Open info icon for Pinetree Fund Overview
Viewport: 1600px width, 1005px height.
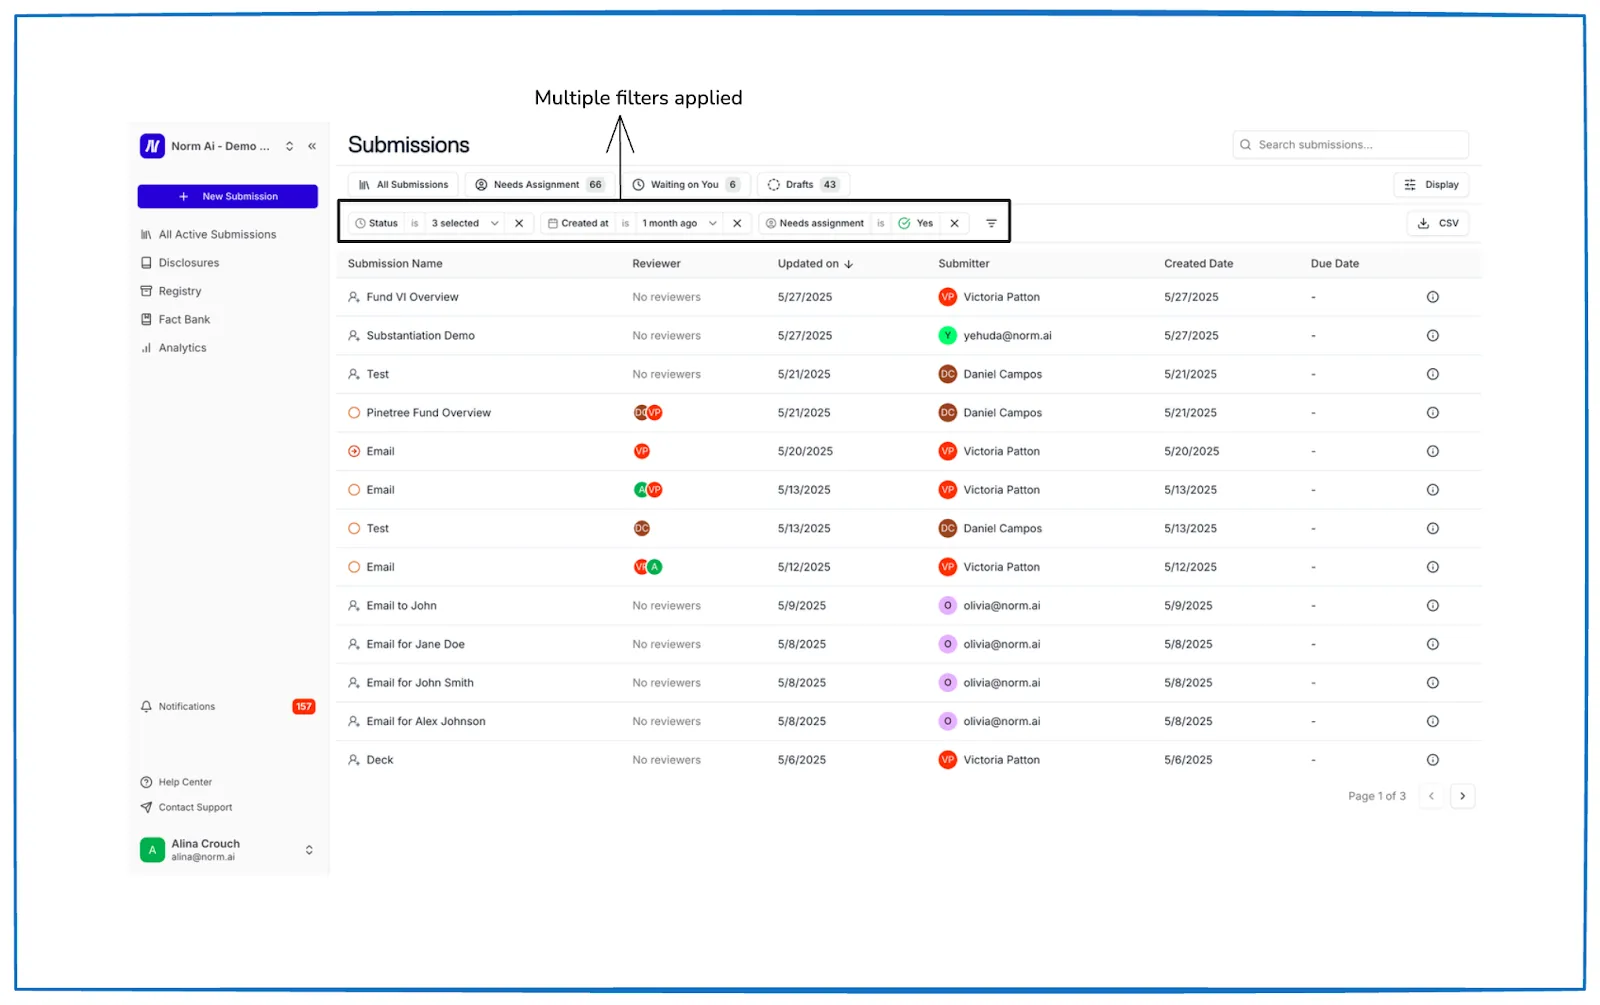[1433, 413]
